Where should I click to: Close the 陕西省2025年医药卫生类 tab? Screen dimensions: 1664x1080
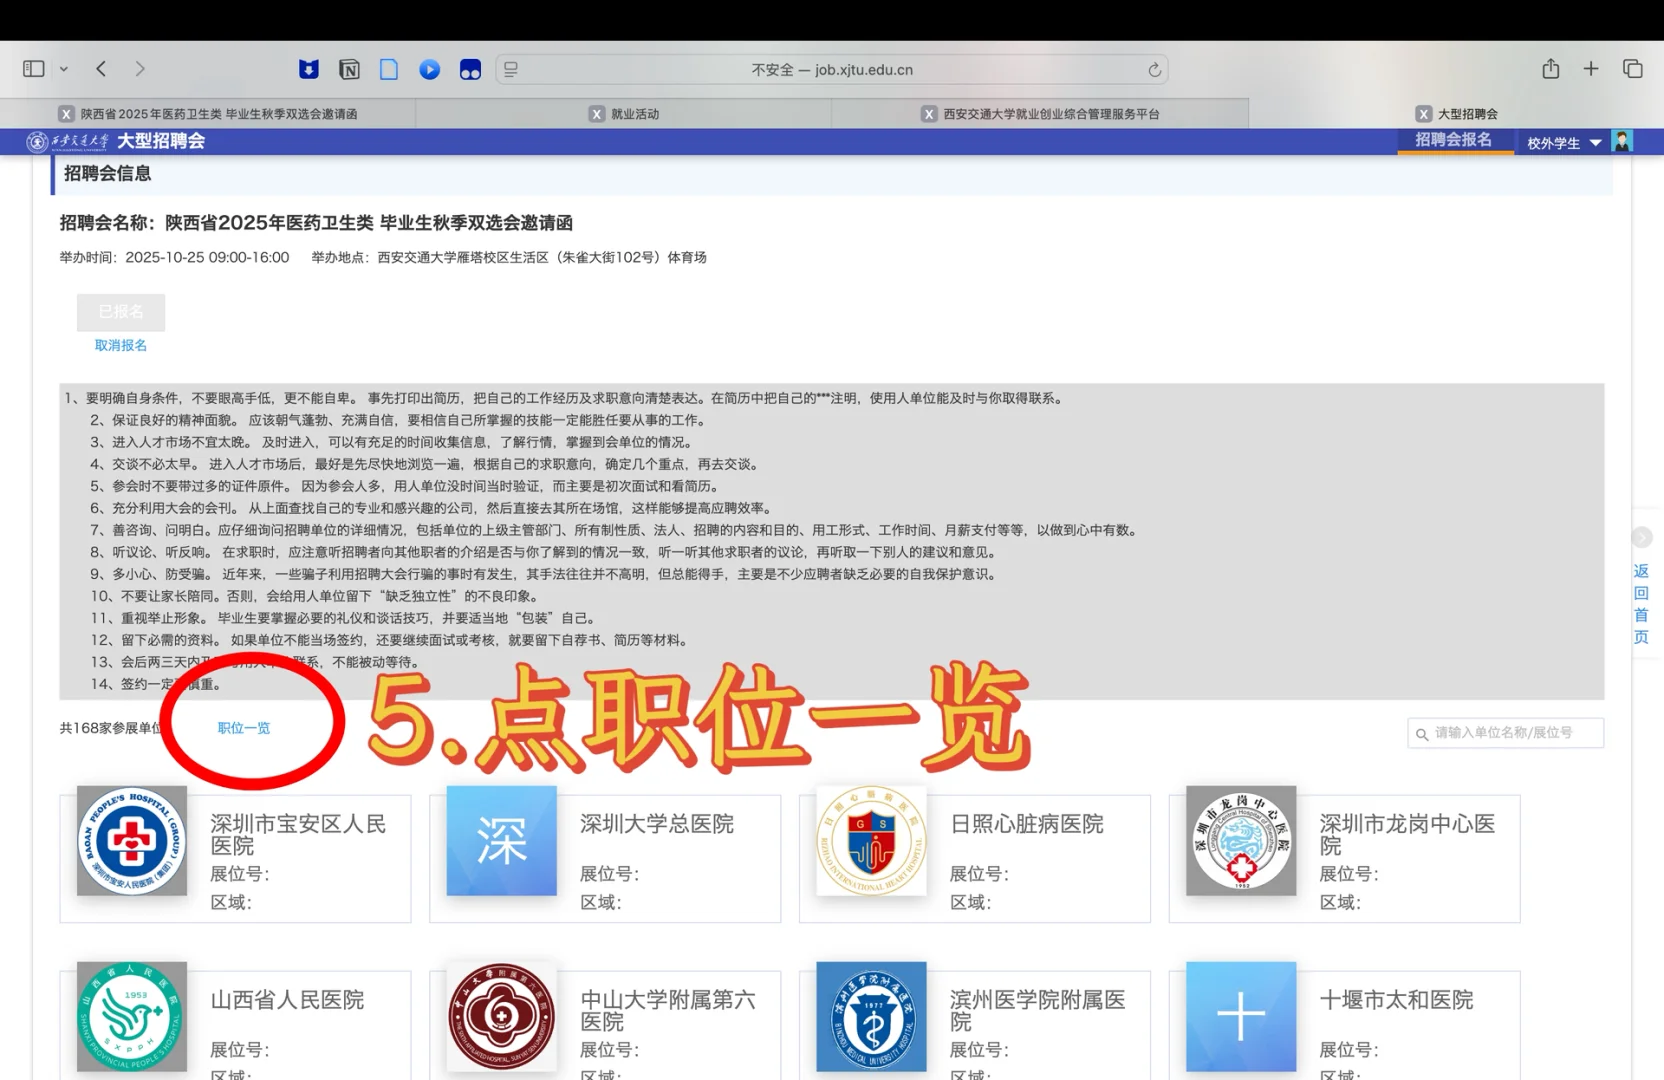[x=66, y=114]
